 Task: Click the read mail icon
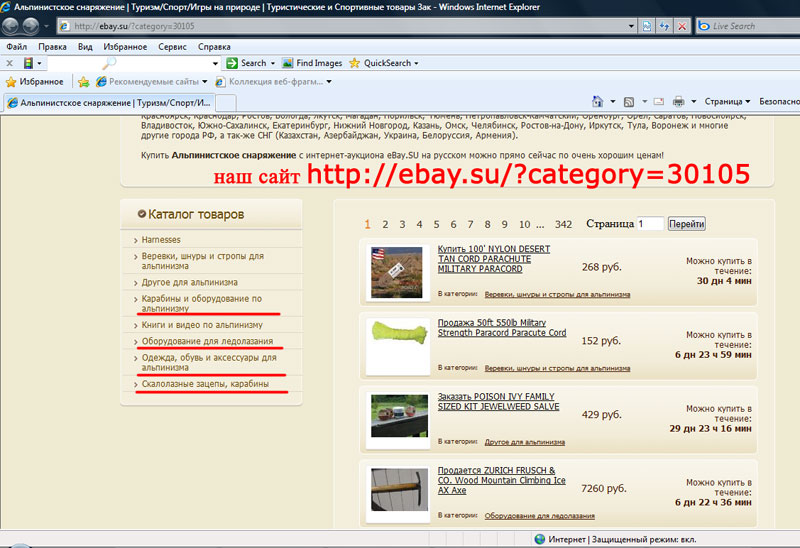(x=659, y=102)
